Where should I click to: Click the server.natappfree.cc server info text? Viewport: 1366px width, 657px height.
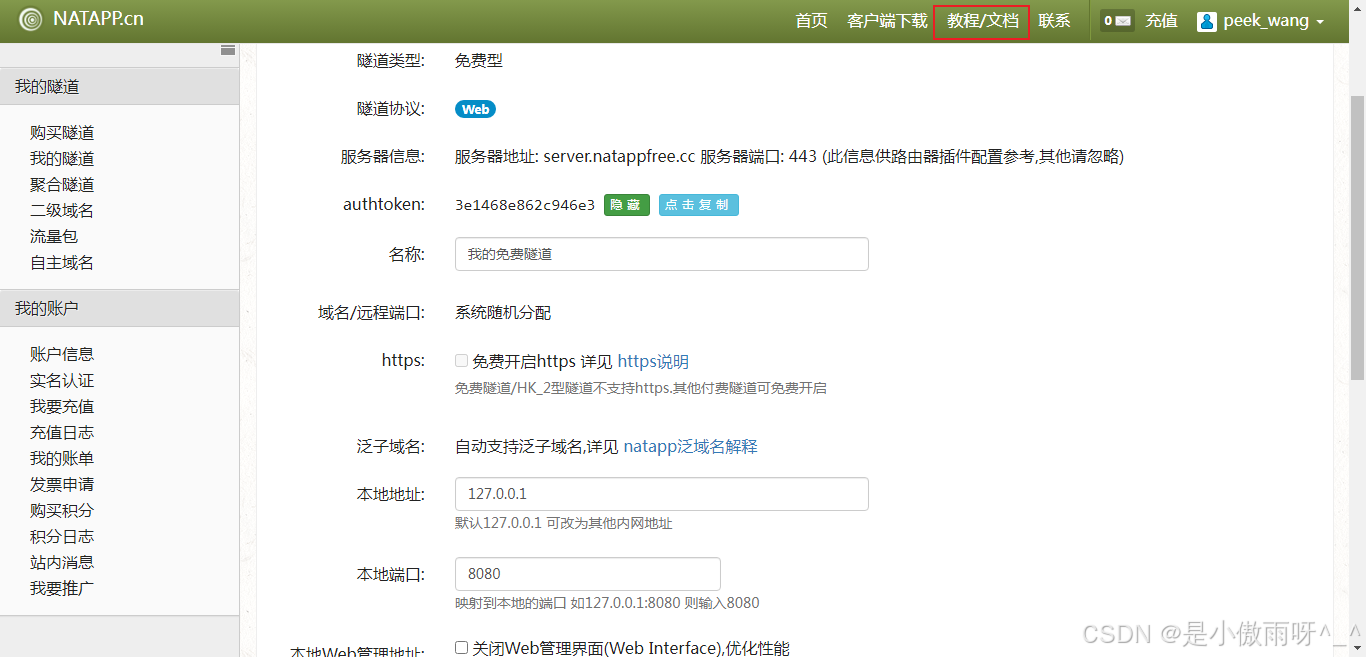tap(619, 157)
